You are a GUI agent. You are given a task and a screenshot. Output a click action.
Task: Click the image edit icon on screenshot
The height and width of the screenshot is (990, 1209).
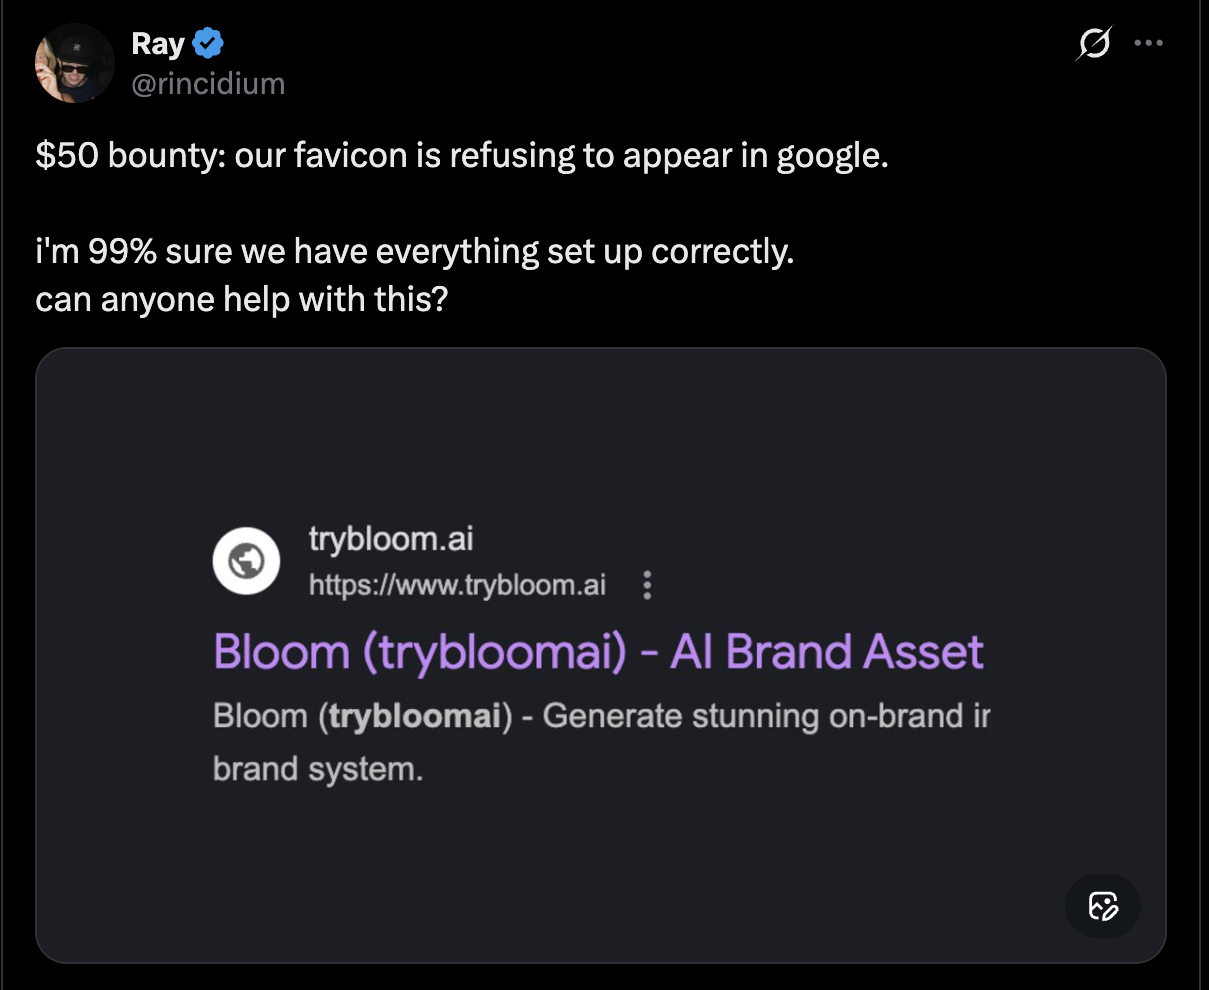click(1102, 906)
